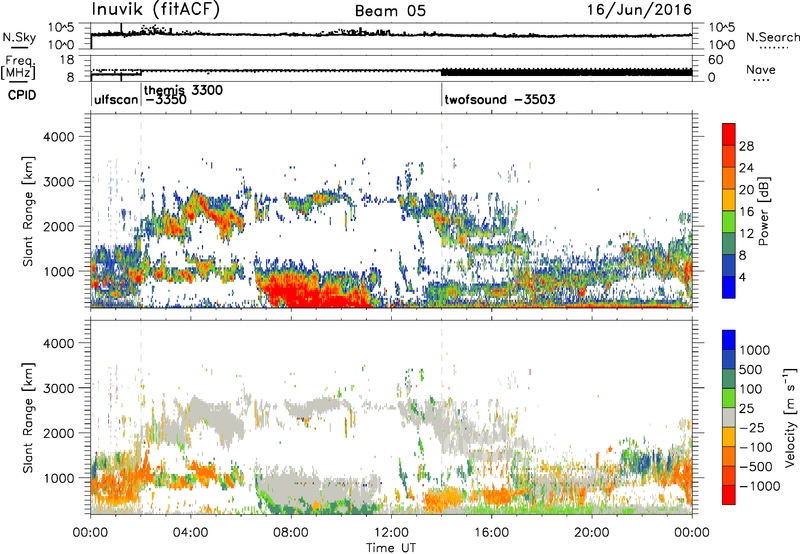Click the gray segment of Velocity colorbar
Viewport: 800px width, 554px height.
point(729,418)
